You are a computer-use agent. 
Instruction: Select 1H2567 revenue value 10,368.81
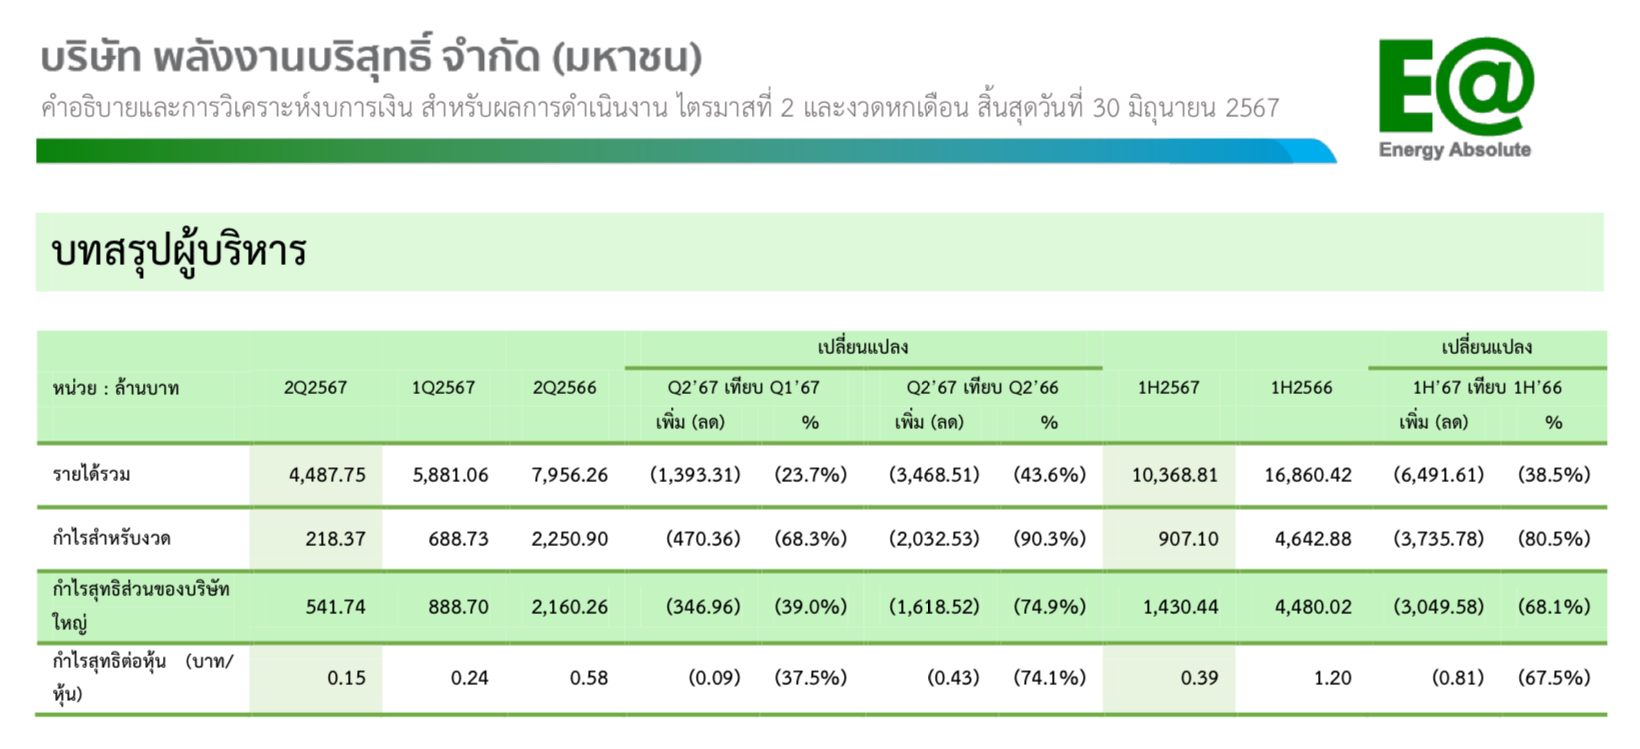click(x=1175, y=475)
